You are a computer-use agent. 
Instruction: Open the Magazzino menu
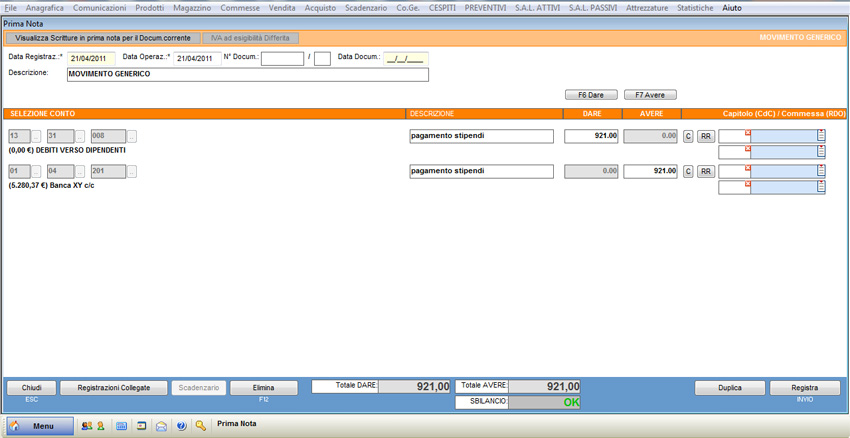point(192,7)
